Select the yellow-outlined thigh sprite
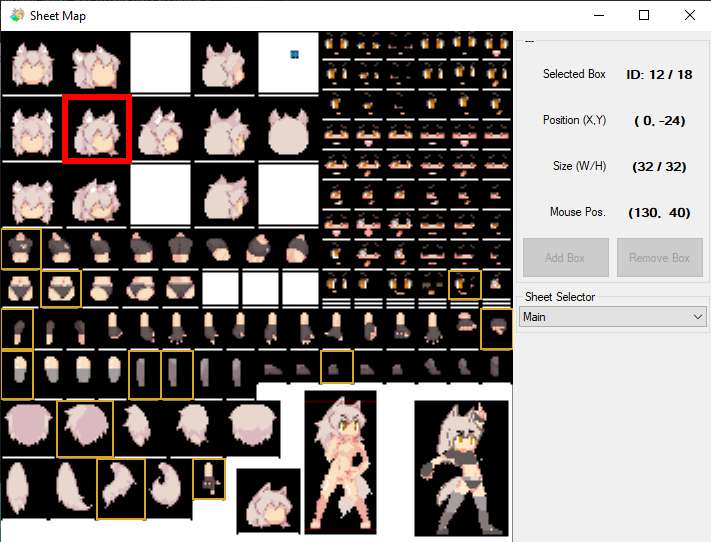This screenshot has height=542, width=711. point(17,375)
